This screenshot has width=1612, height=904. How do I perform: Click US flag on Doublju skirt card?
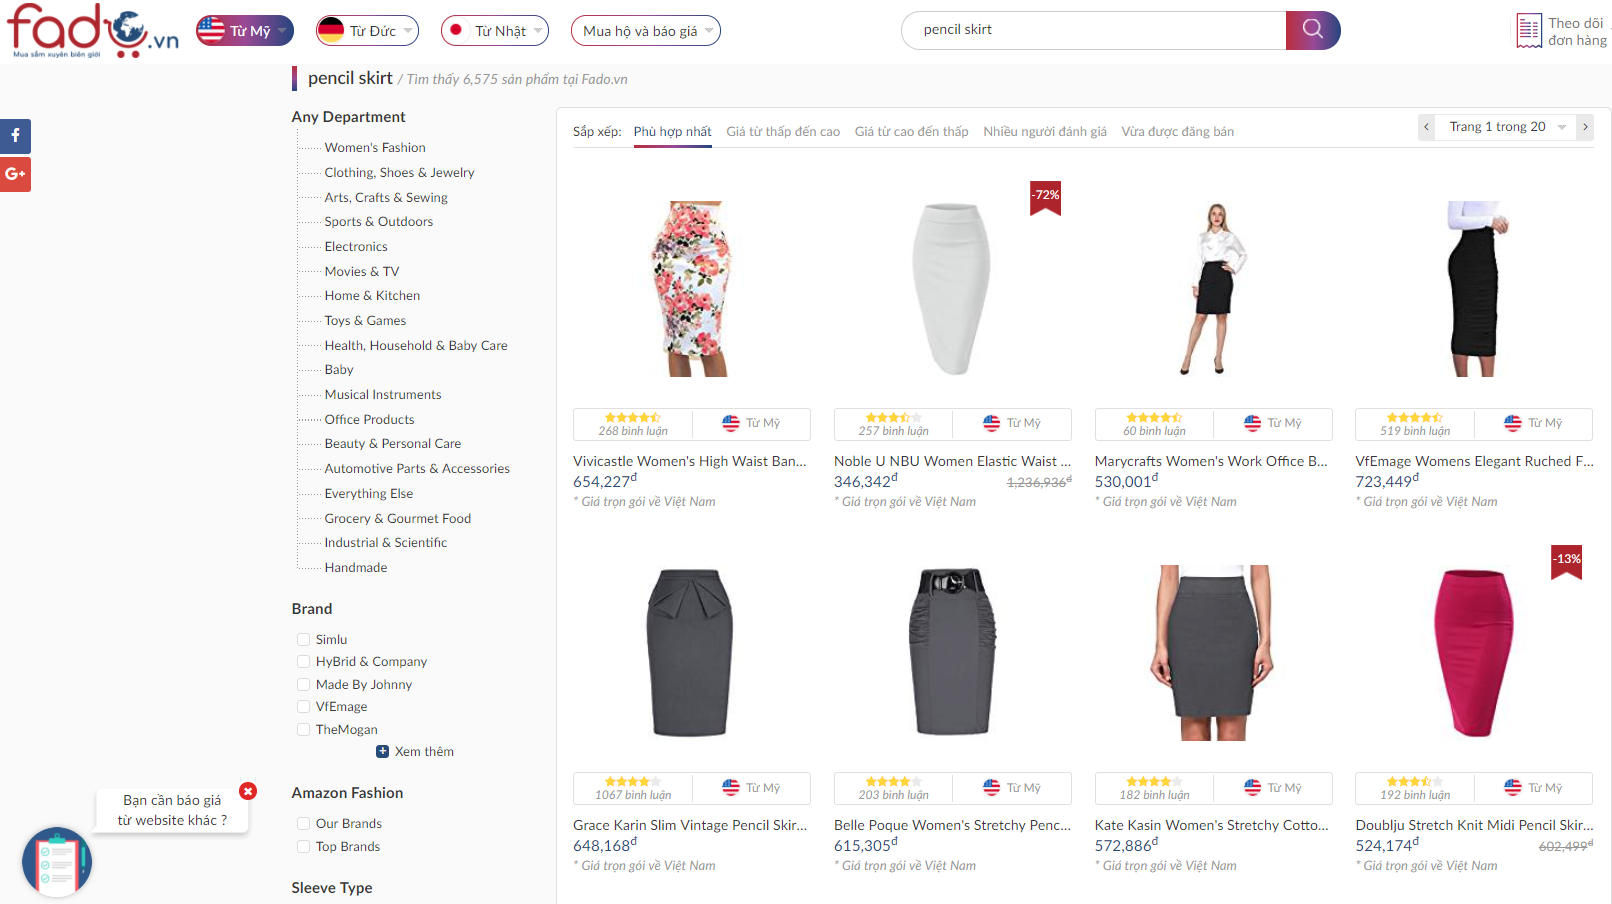1513,788
